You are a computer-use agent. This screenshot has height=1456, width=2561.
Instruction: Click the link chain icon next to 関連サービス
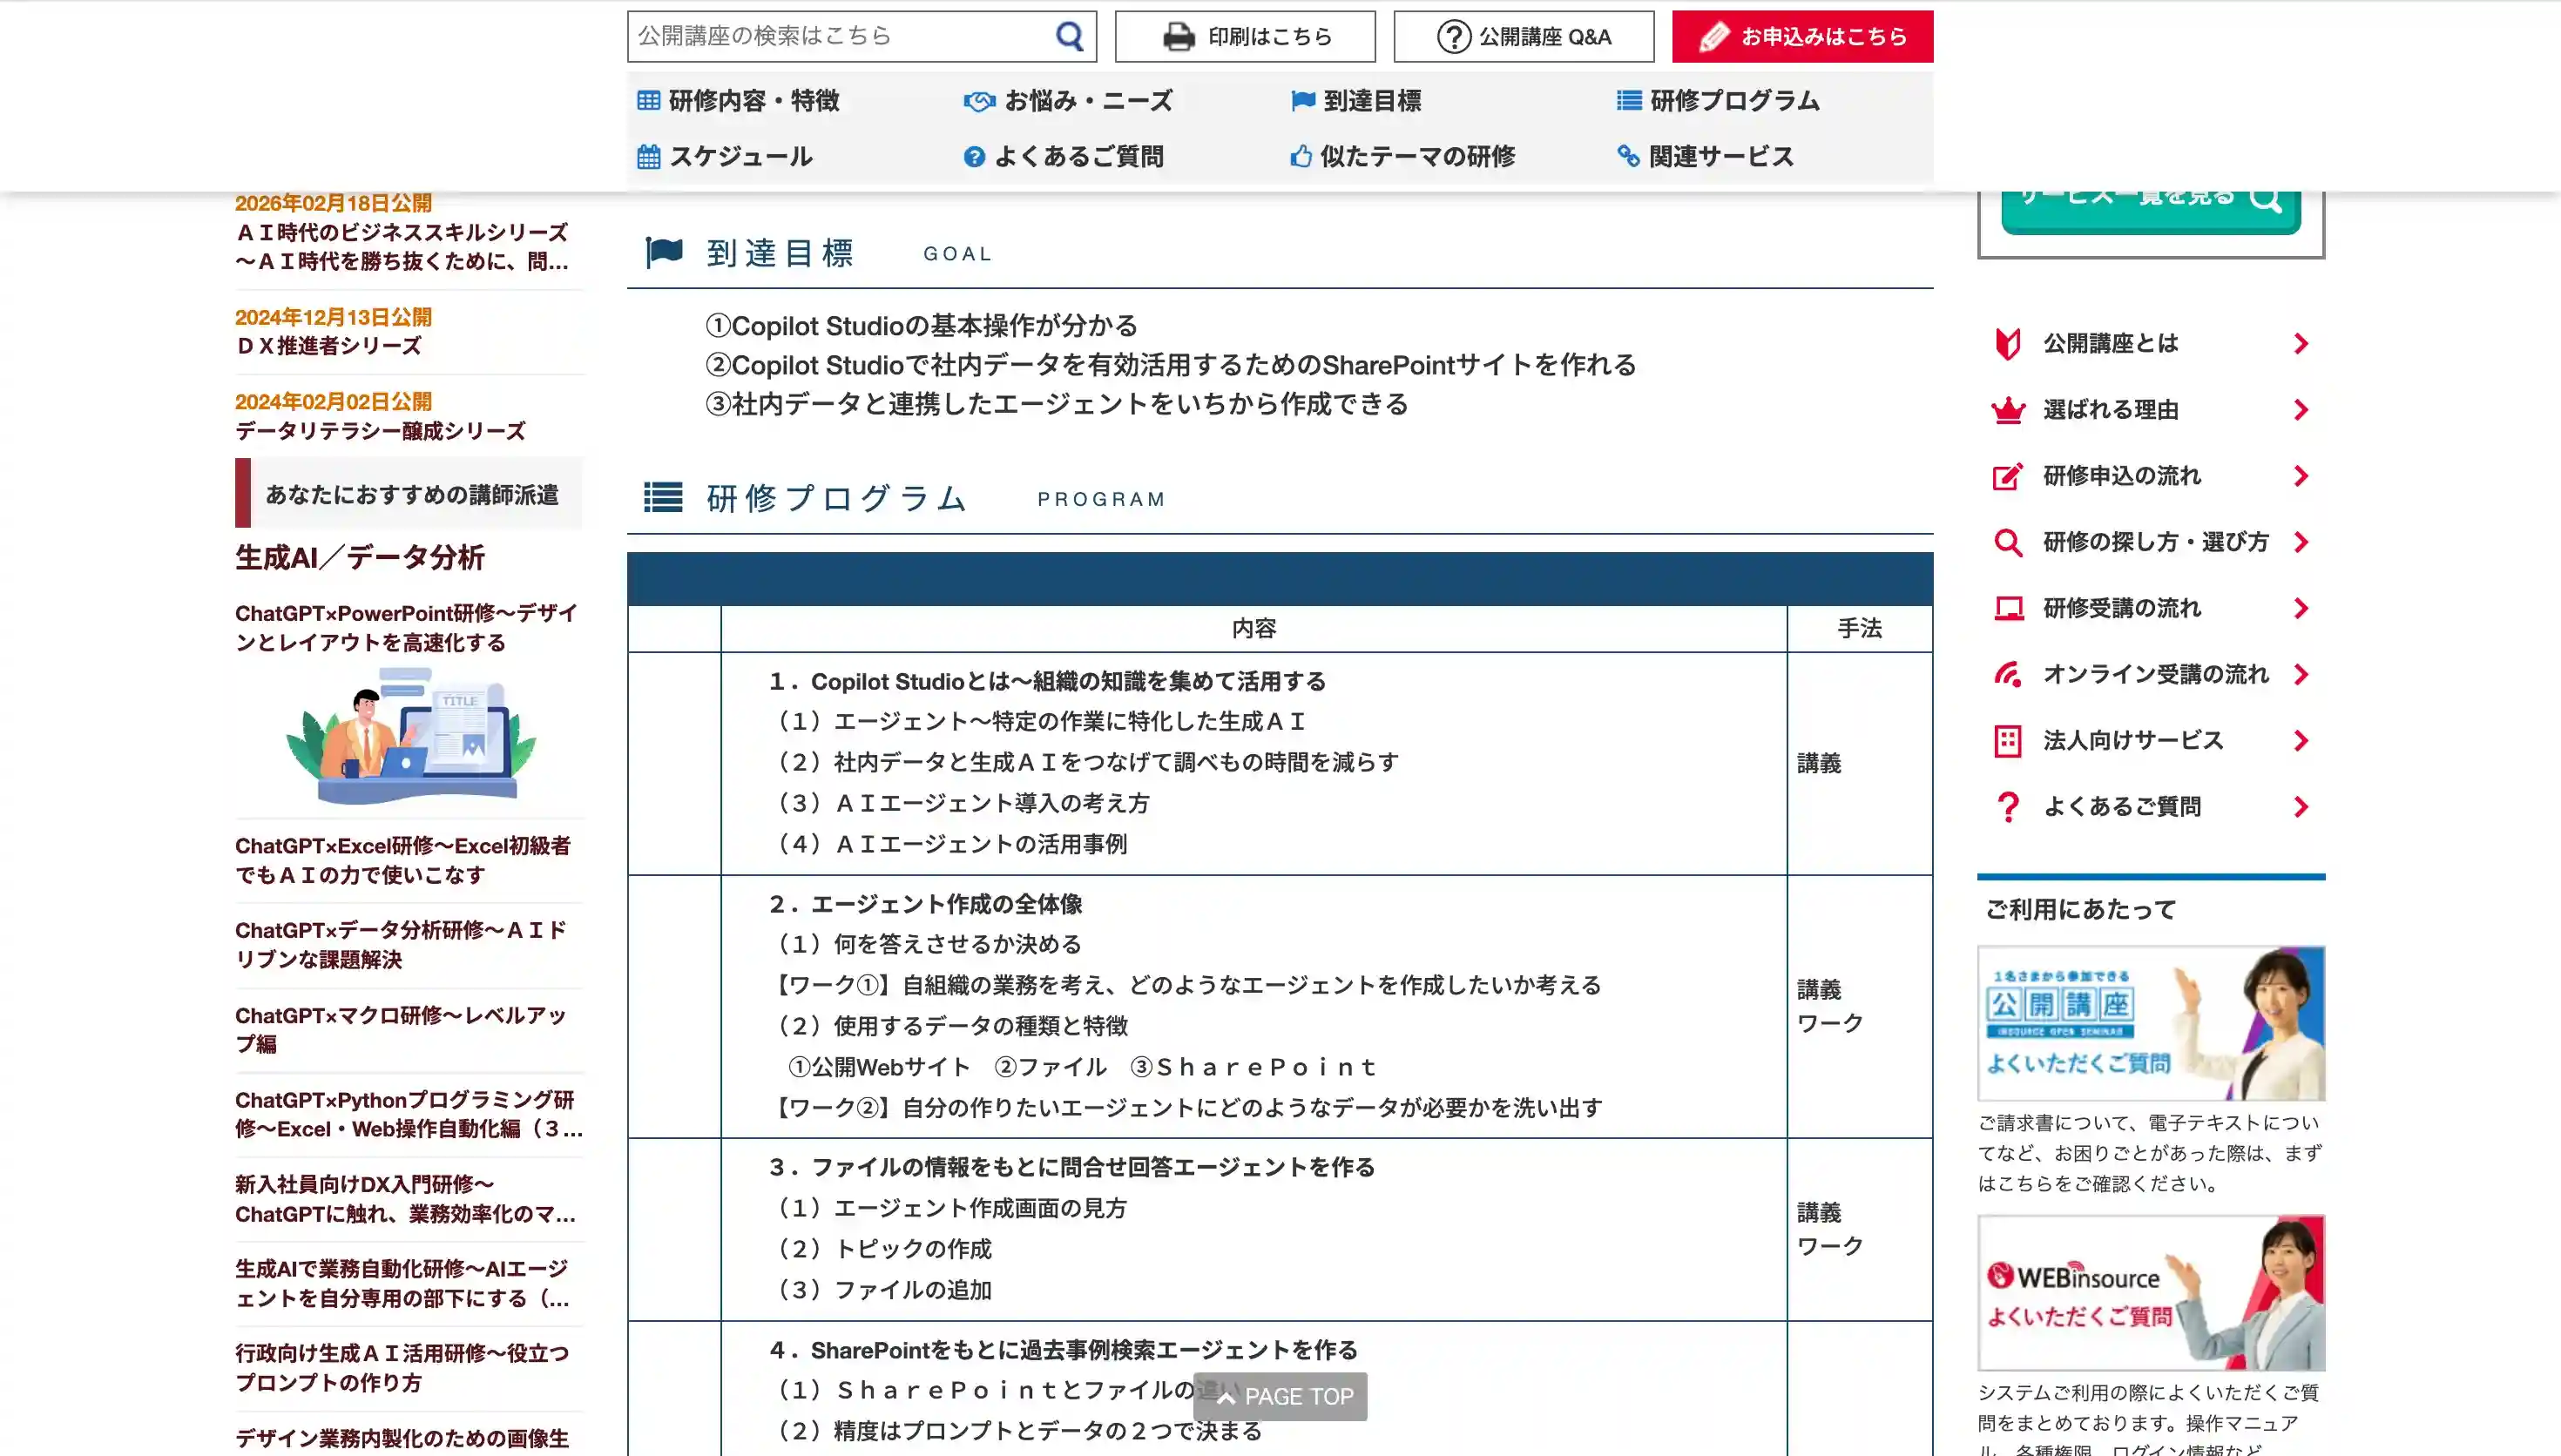pyautogui.click(x=1628, y=157)
